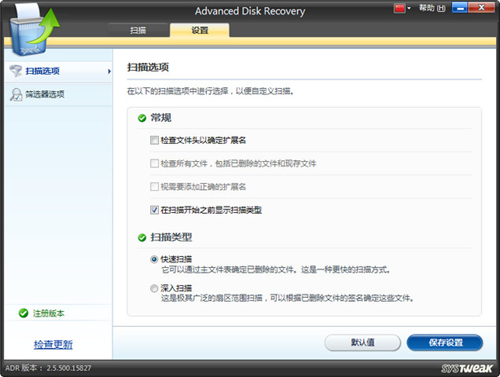Enable 检查文件头以确定扩展名 checkbox

coord(154,140)
